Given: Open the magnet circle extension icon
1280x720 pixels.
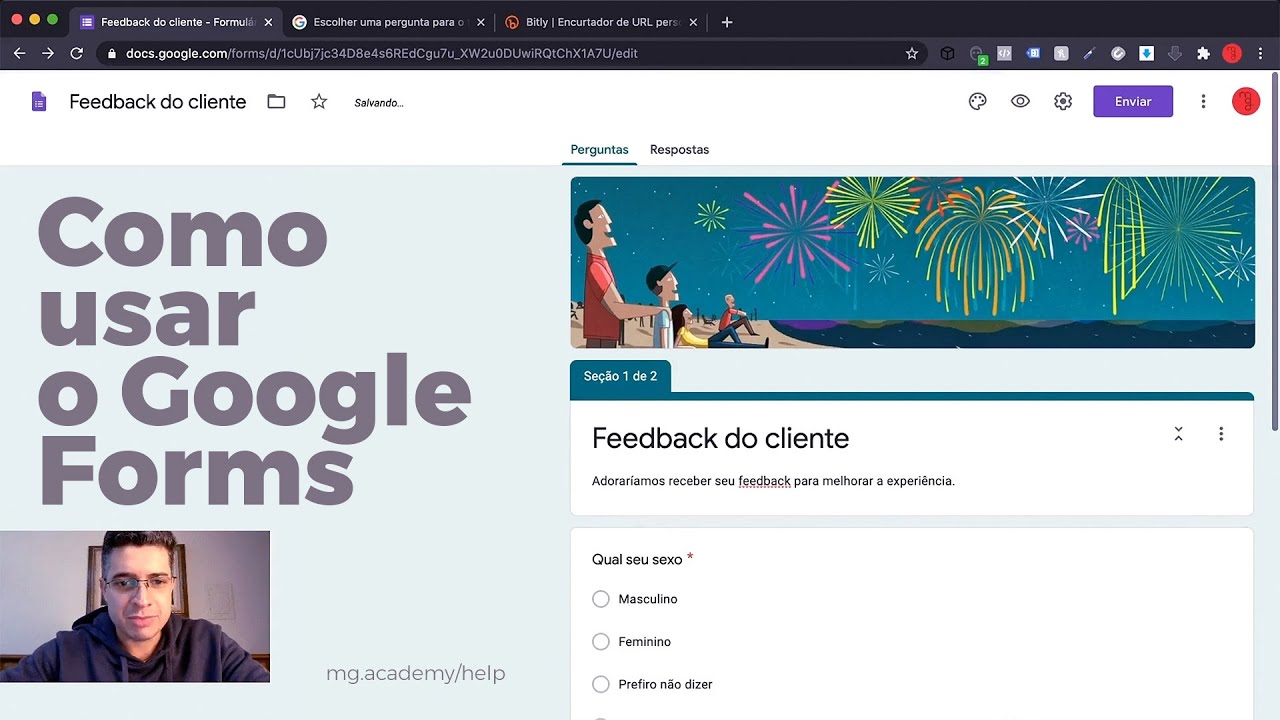Looking at the screenshot, I should (1118, 53).
